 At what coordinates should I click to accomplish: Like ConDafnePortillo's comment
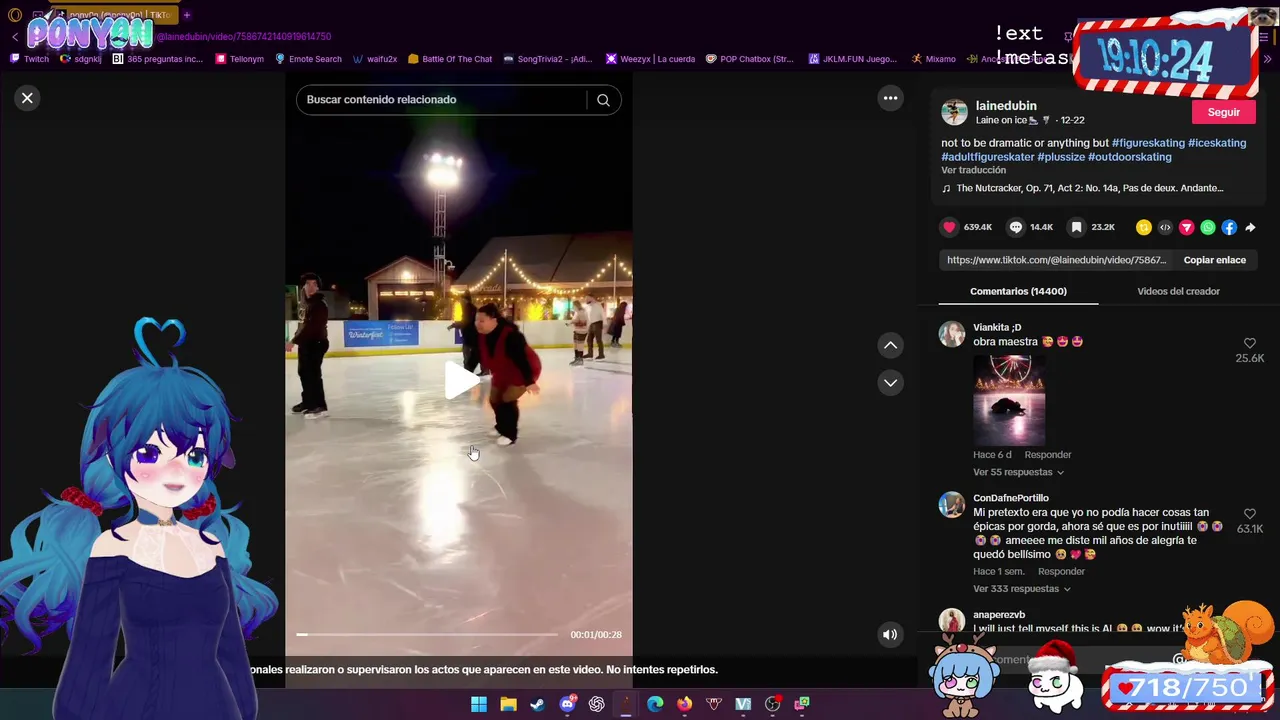click(x=1249, y=514)
